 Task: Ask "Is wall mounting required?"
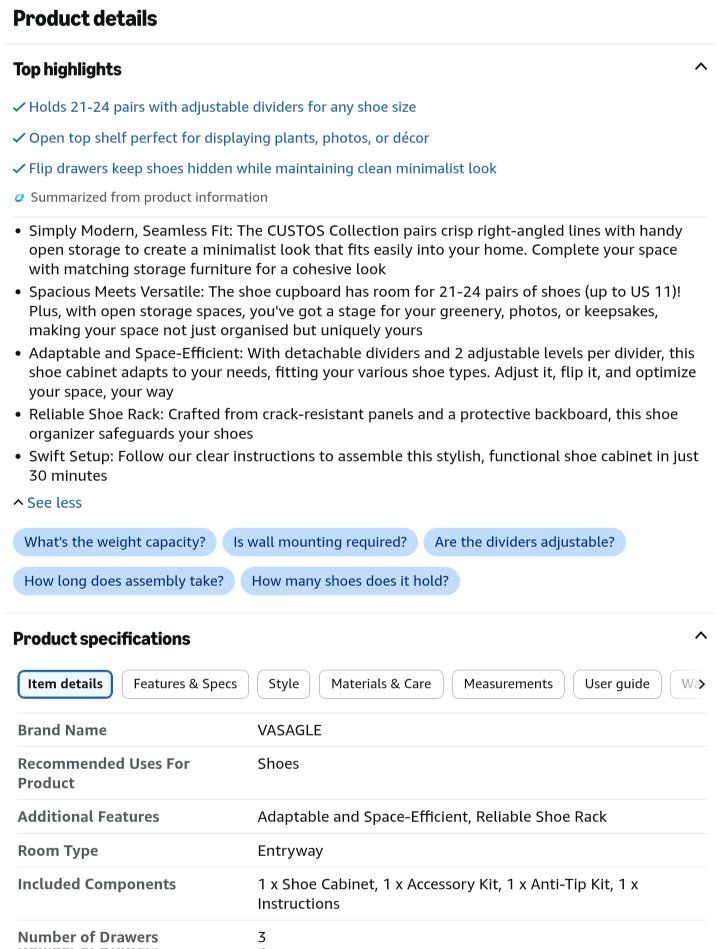coord(320,542)
